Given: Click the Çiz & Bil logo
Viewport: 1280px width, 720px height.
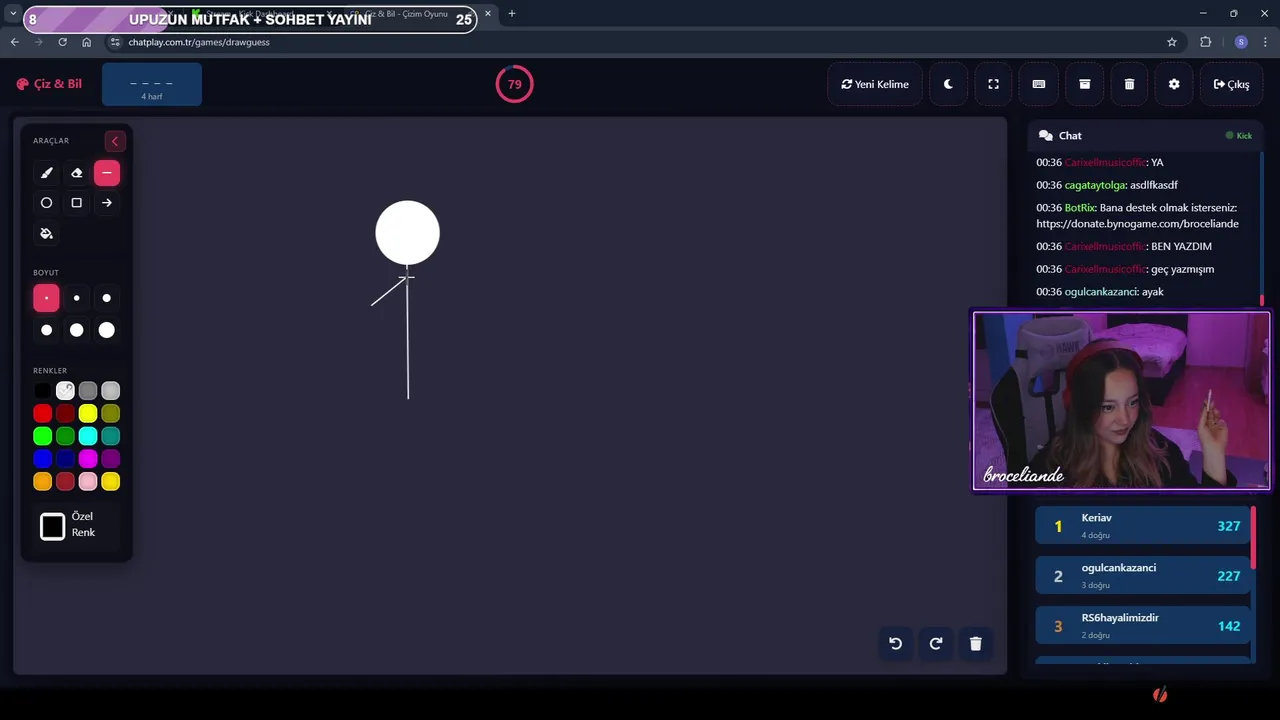Looking at the screenshot, I should tap(49, 84).
